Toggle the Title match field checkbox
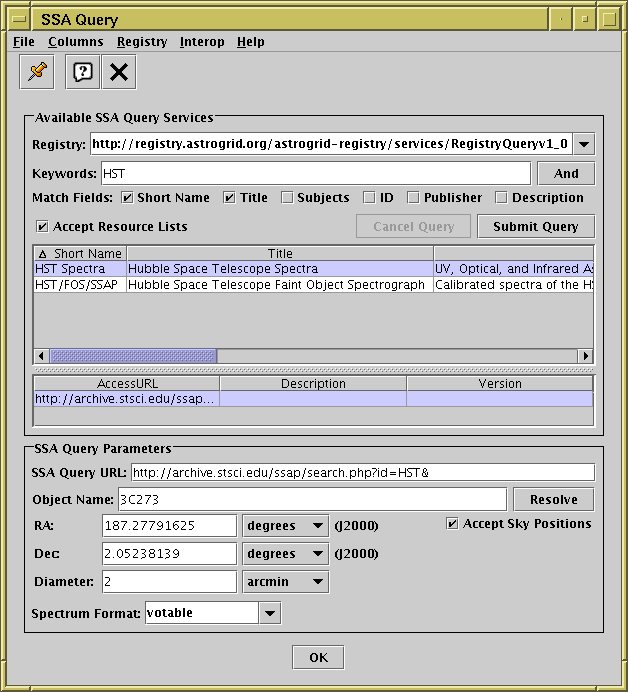Viewport: 628px width, 692px height. [229, 198]
